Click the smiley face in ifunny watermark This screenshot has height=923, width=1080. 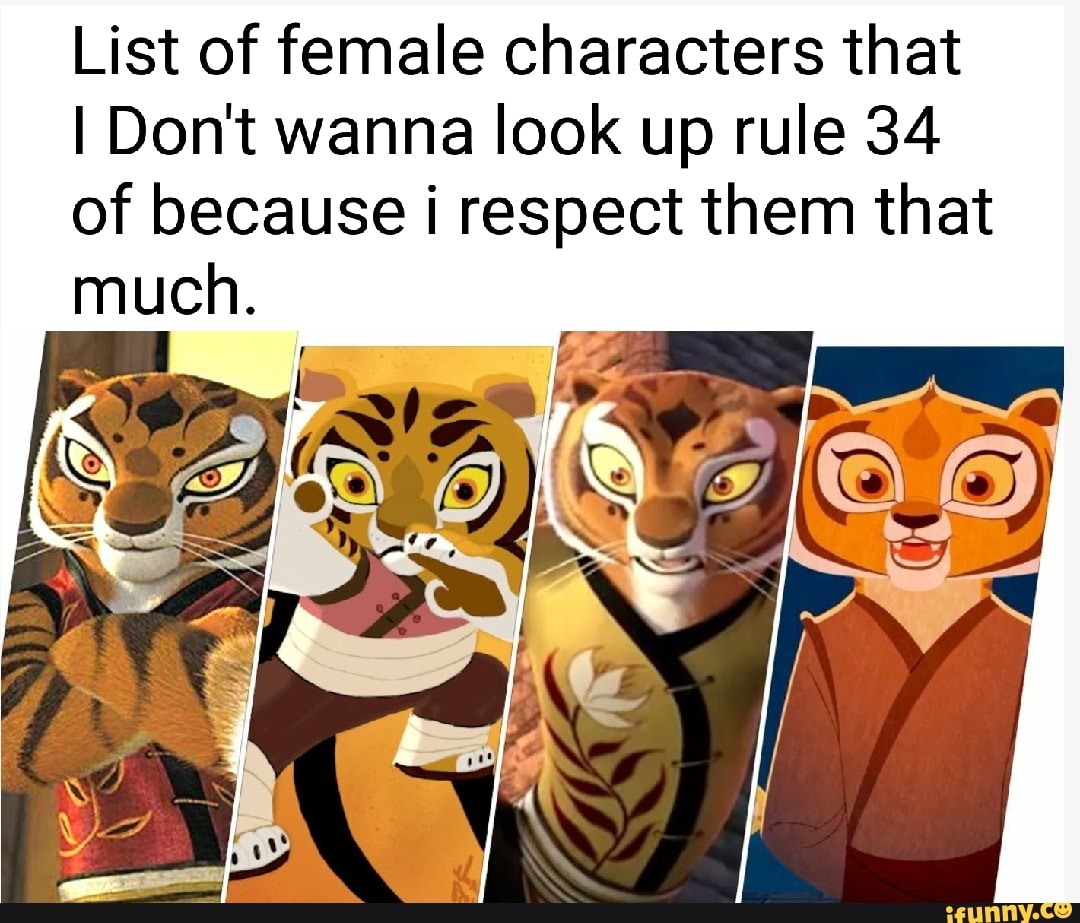[x=1061, y=911]
